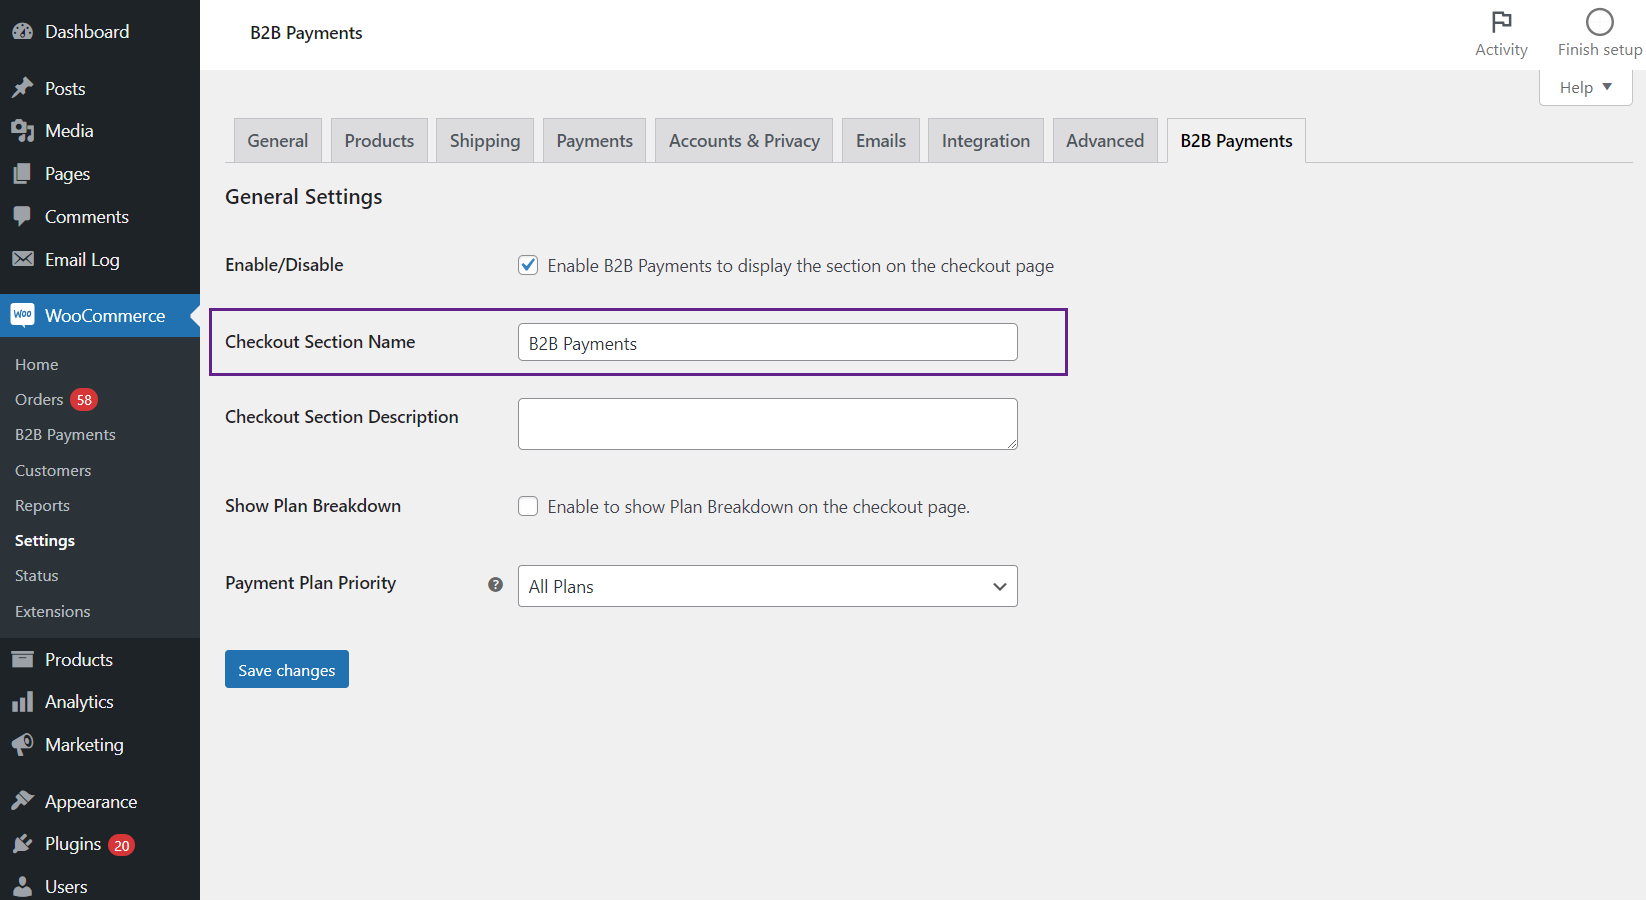The width and height of the screenshot is (1646, 900).
Task: Switch to the General tab
Action: (278, 141)
